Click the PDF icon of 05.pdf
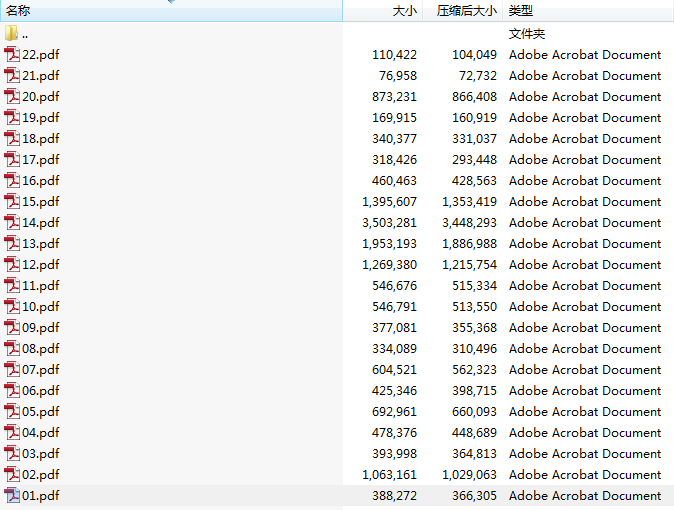 [12, 412]
